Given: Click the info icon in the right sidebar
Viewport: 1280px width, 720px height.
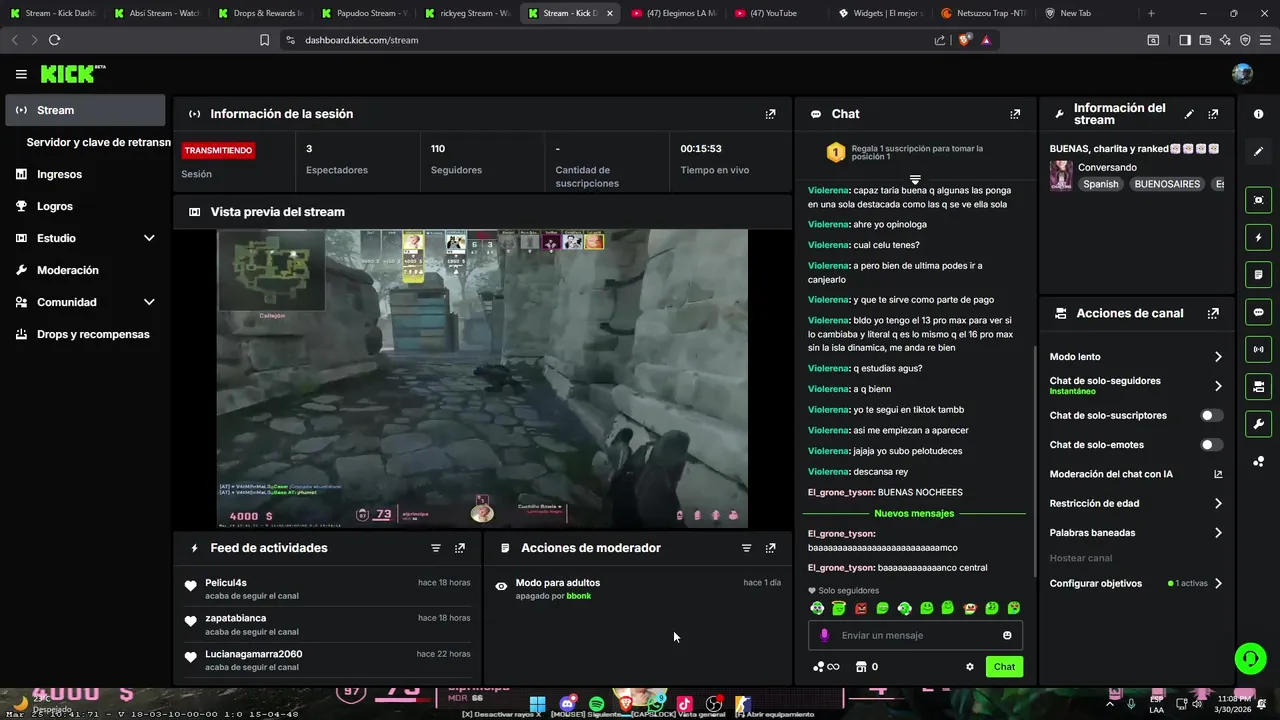Looking at the screenshot, I should pyautogui.click(x=1258, y=114).
